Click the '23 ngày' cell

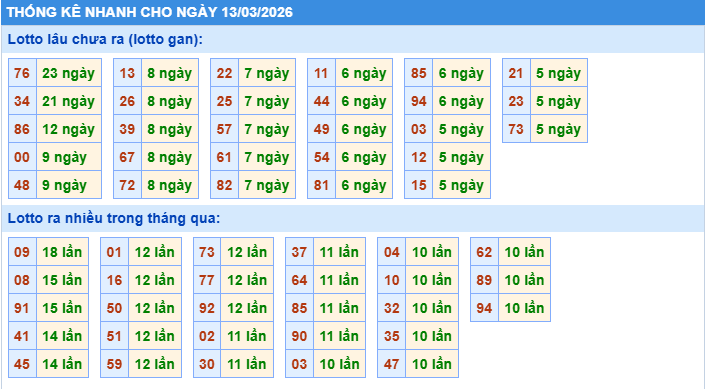tap(69, 73)
